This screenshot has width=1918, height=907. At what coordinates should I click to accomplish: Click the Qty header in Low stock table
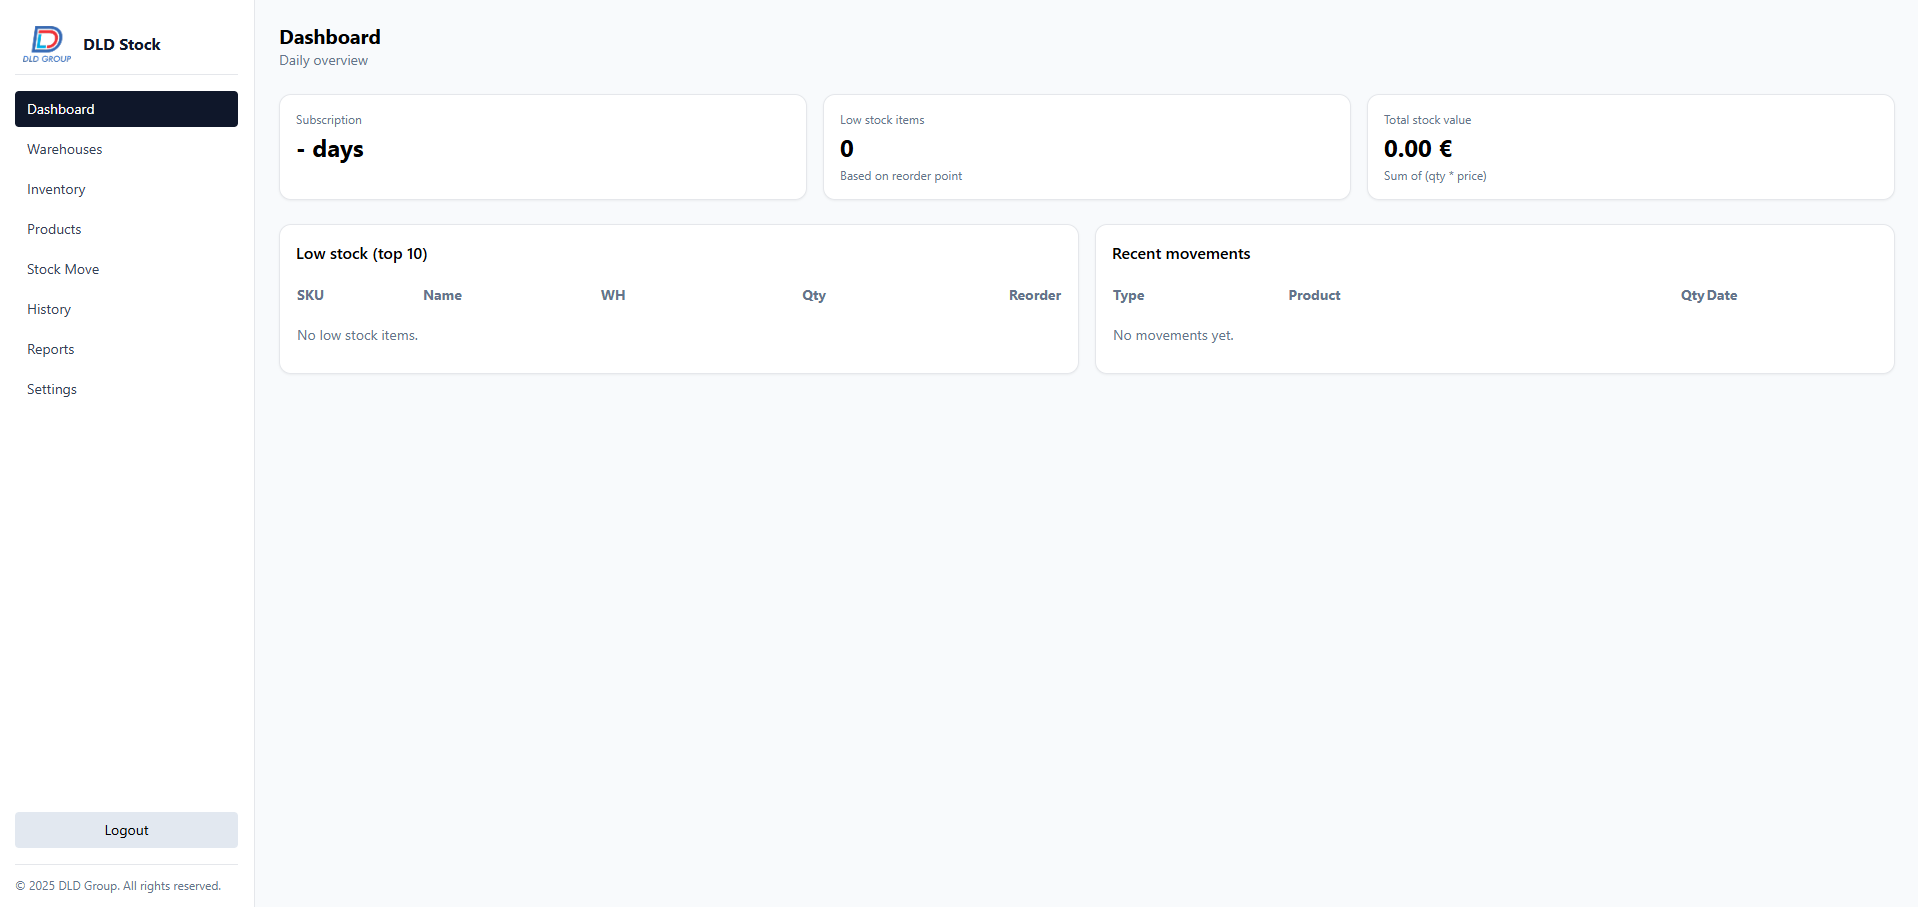(x=814, y=295)
